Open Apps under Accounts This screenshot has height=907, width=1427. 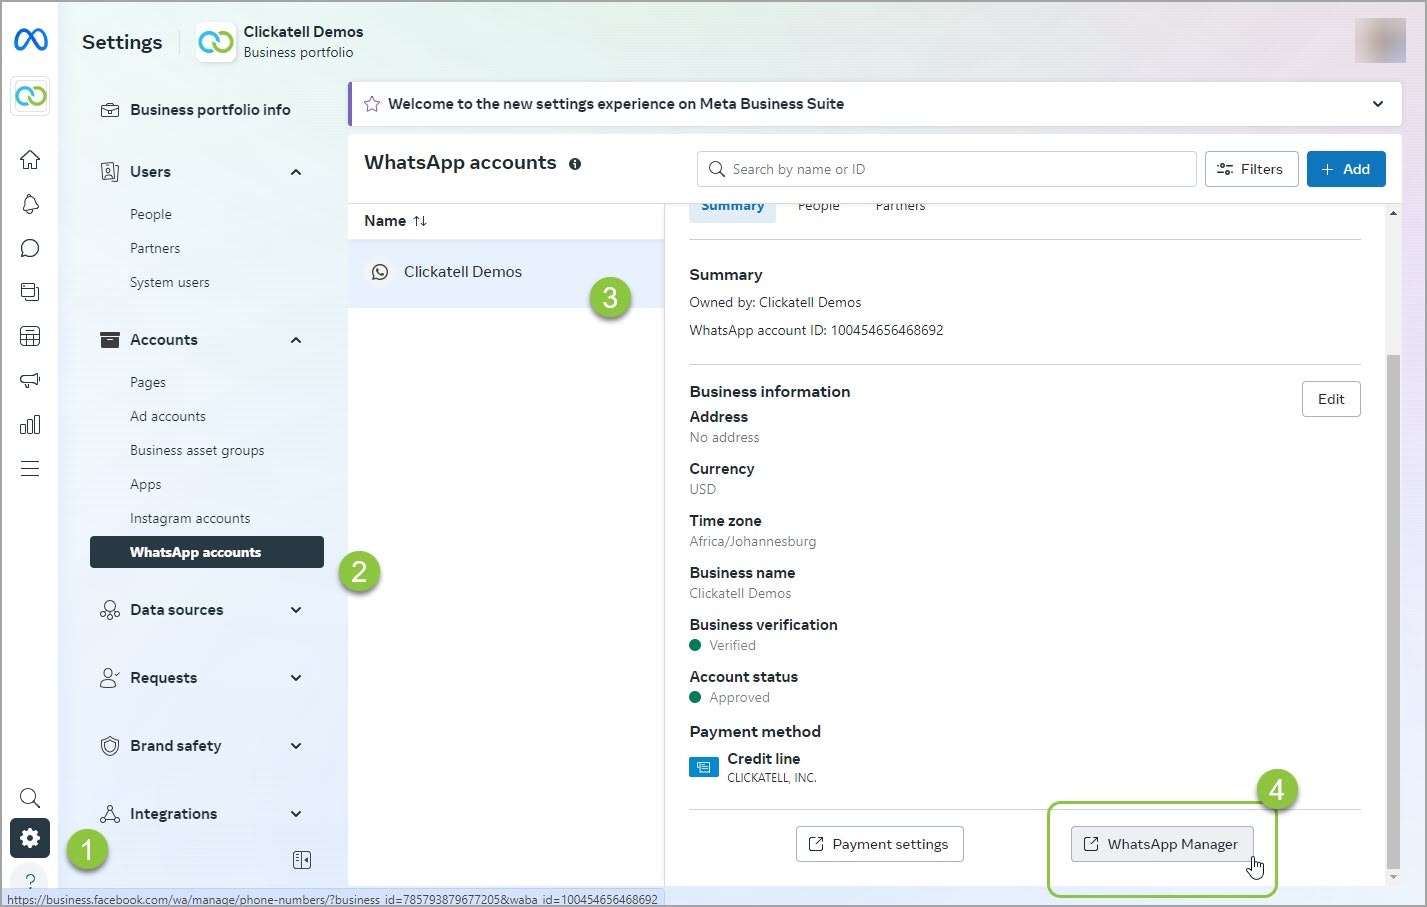146,484
